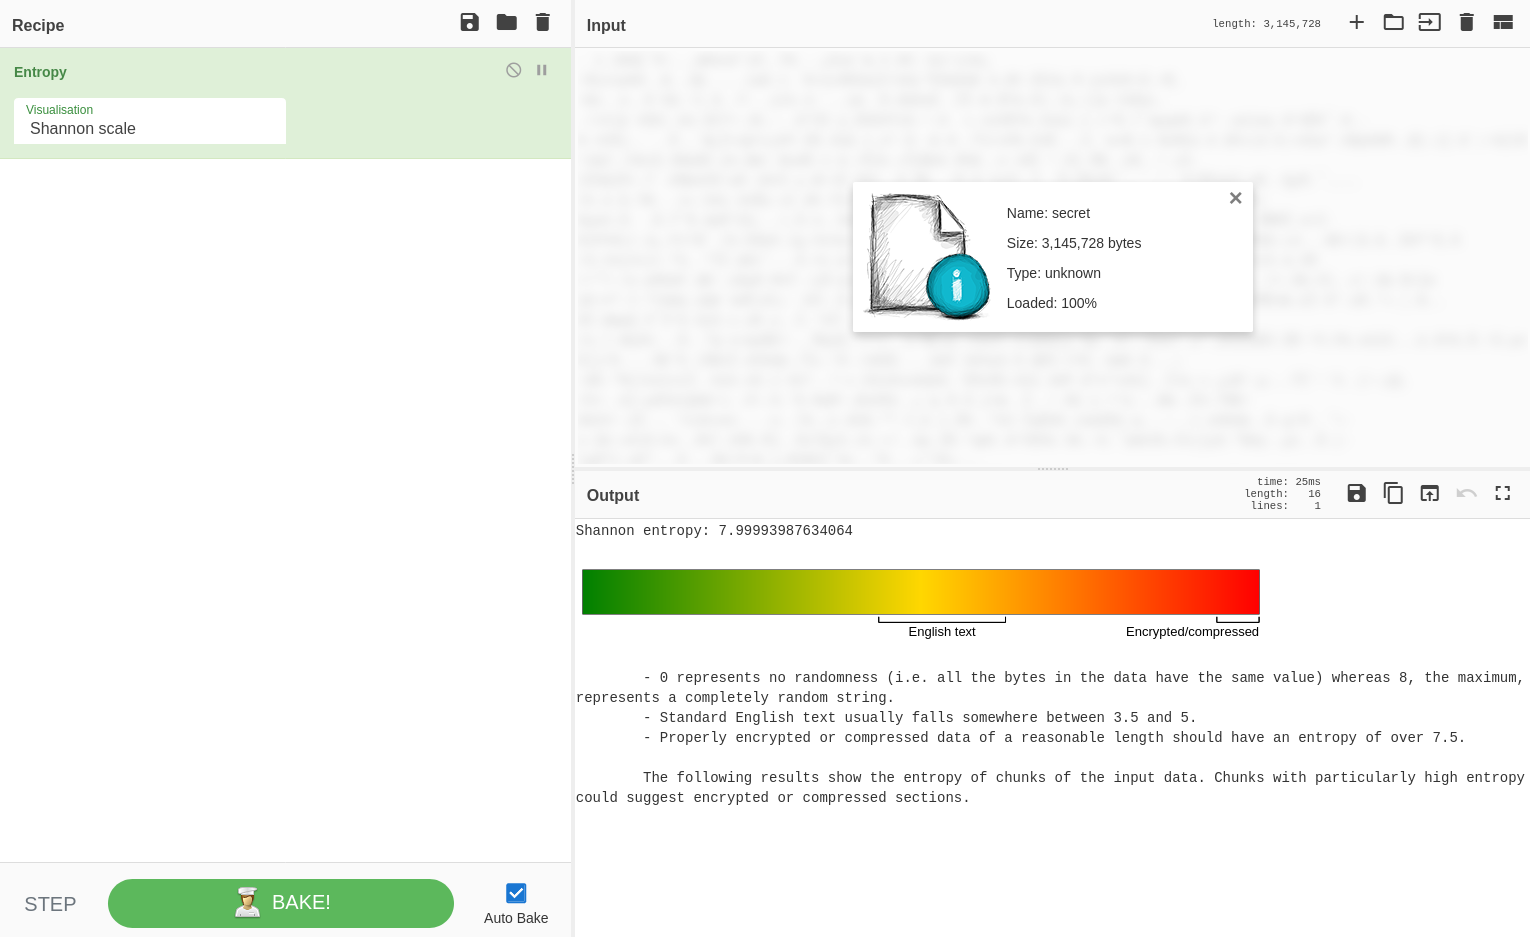Clear the recipe with trash icon
1530x937 pixels.
543,22
